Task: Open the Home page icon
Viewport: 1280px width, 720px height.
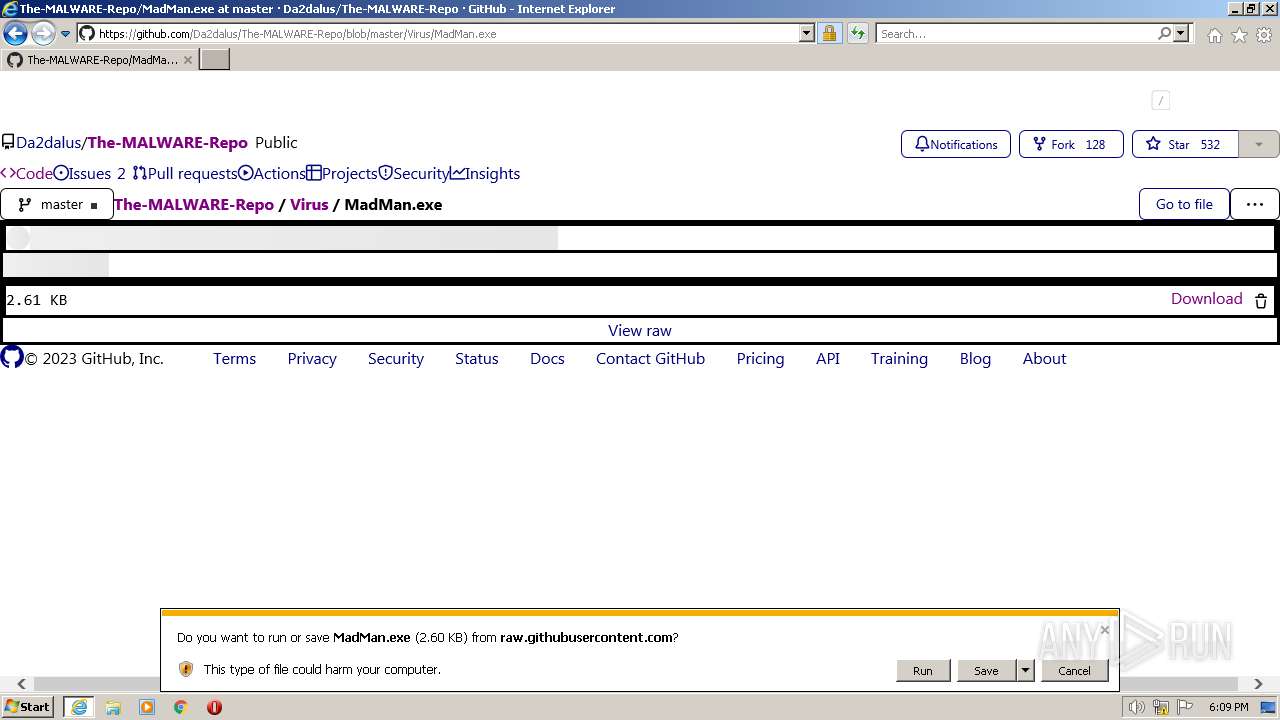Action: (1214, 35)
